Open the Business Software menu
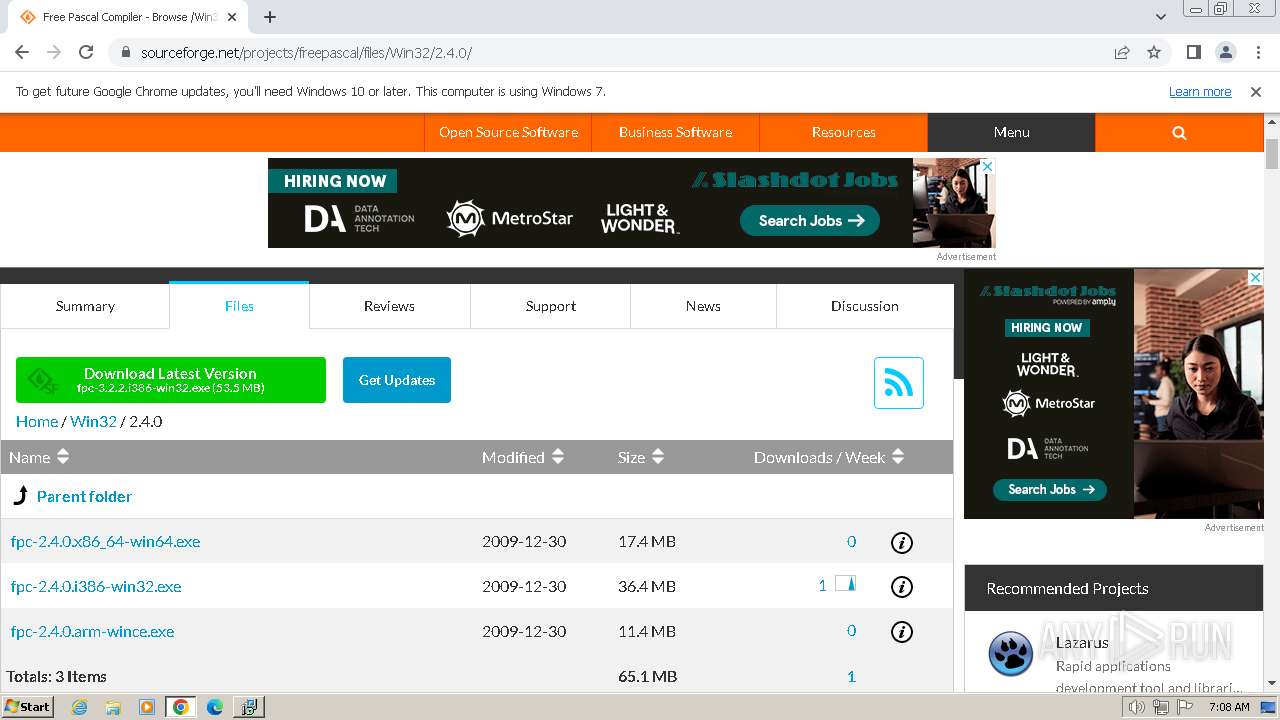This screenshot has height=720, width=1280. pos(675,132)
